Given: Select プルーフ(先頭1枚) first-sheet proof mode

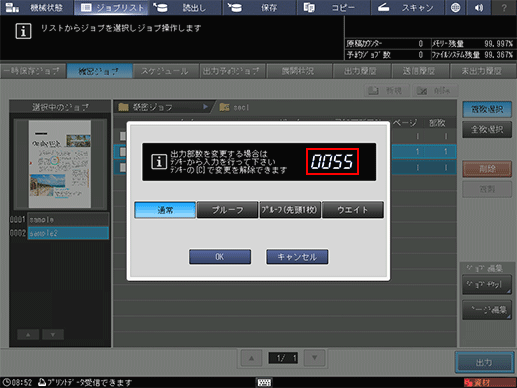Looking at the screenshot, I should [x=290, y=210].
